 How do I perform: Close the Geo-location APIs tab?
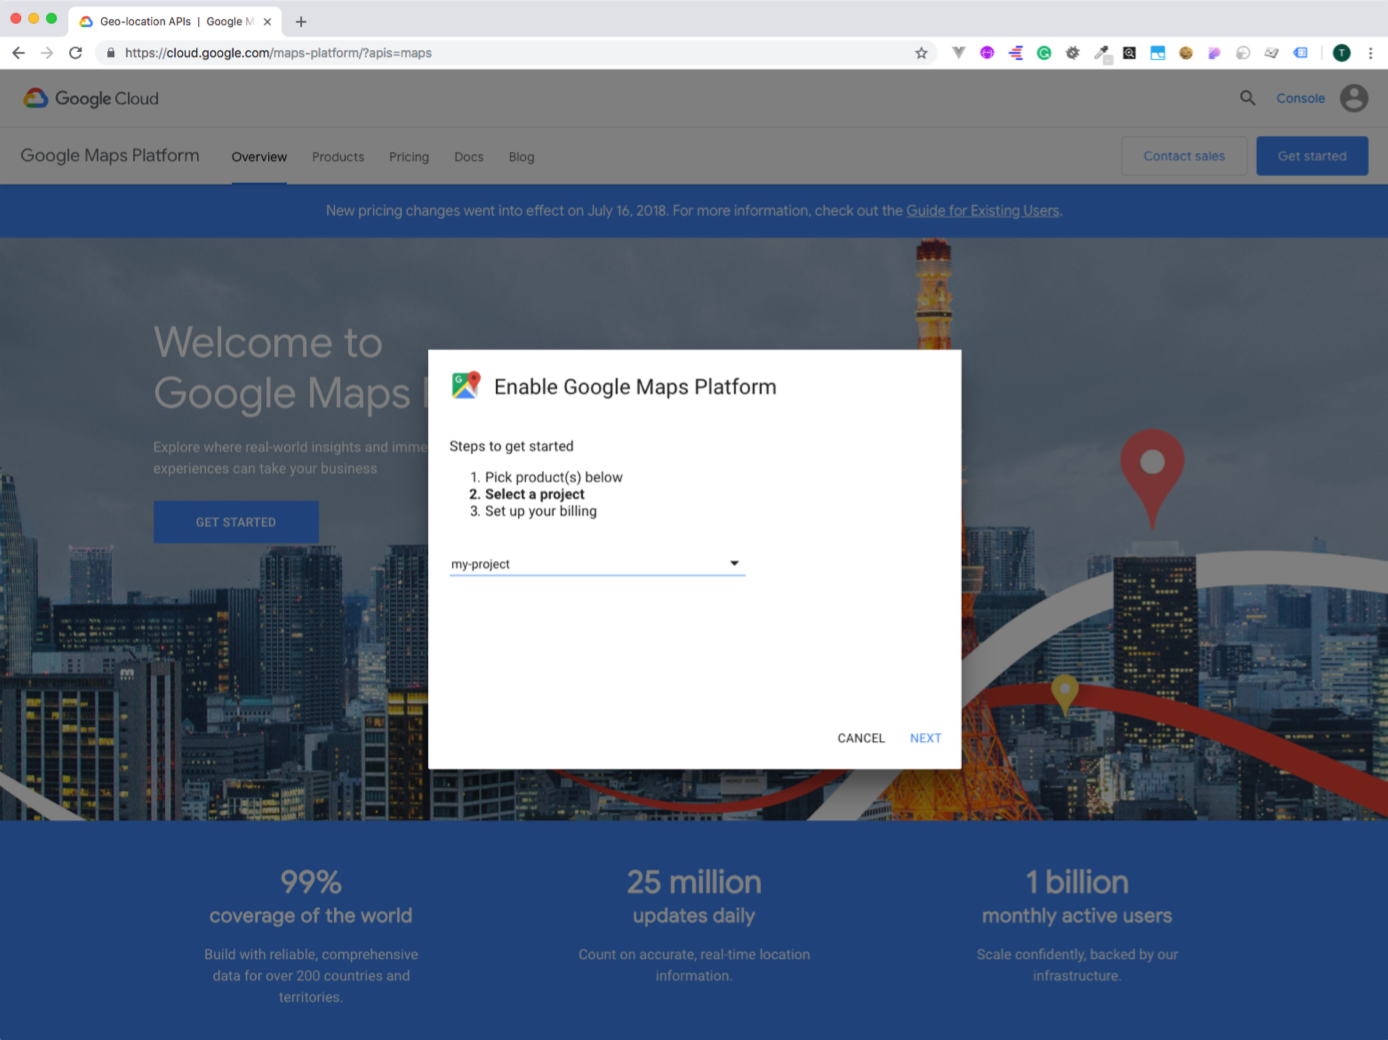pyautogui.click(x=267, y=21)
